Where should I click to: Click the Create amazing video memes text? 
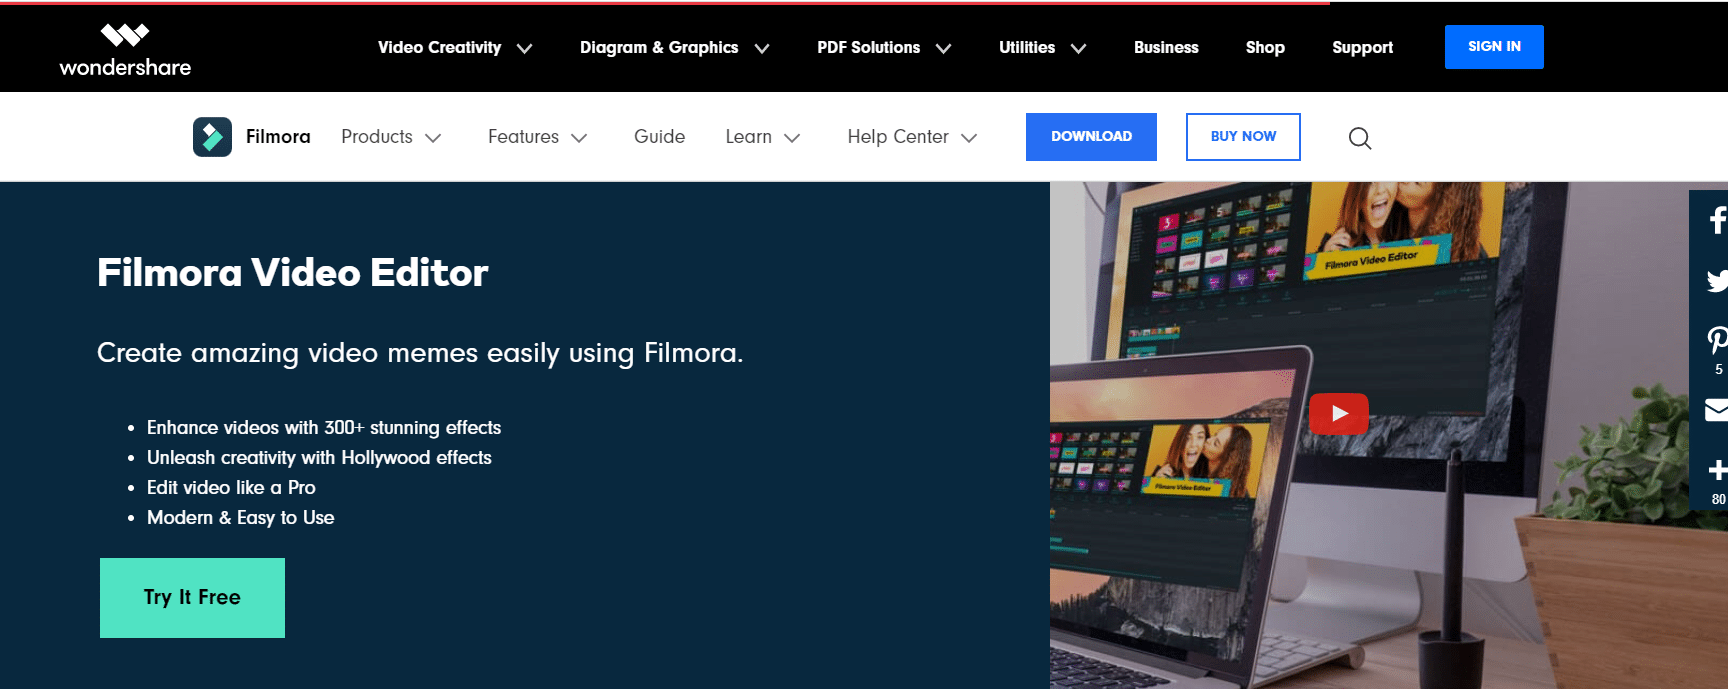[420, 353]
